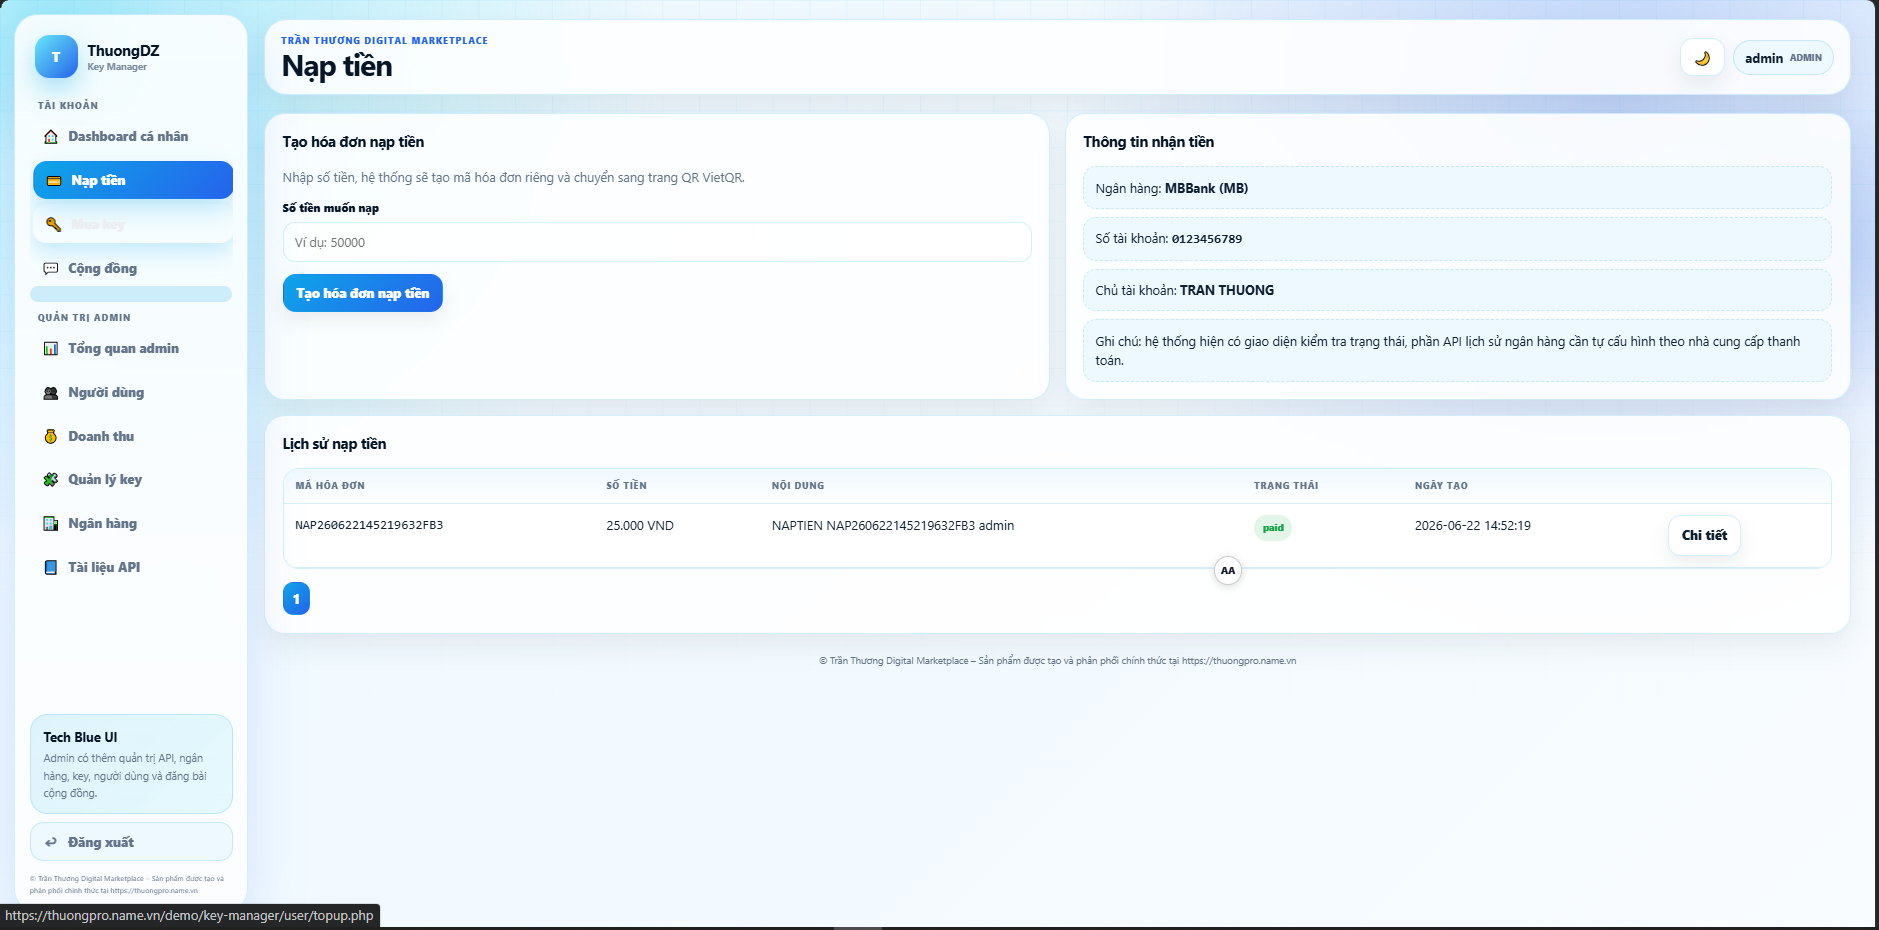The image size is (1879, 930).
Task: Click the NỘI DUNG column header
Action: 798,486
